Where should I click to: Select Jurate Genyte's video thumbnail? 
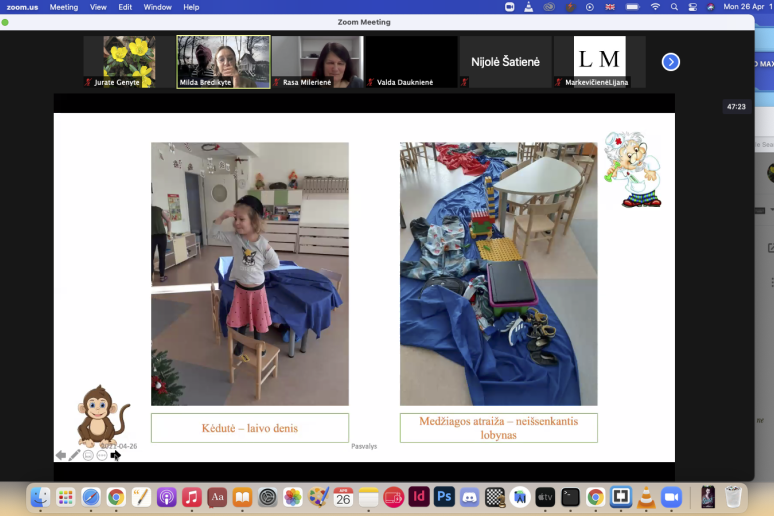(x=129, y=62)
